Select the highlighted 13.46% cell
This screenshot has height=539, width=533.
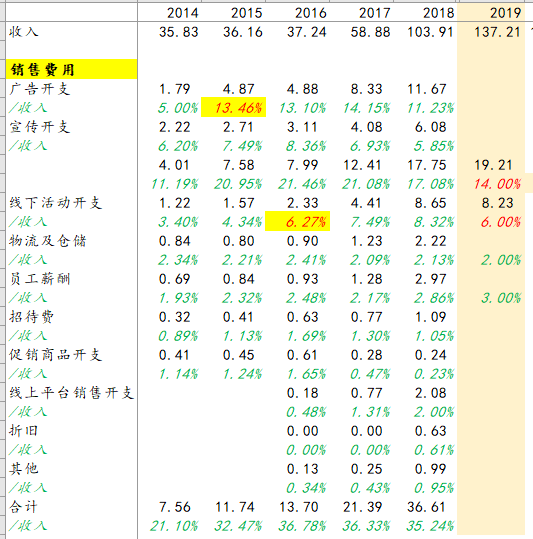coord(233,108)
